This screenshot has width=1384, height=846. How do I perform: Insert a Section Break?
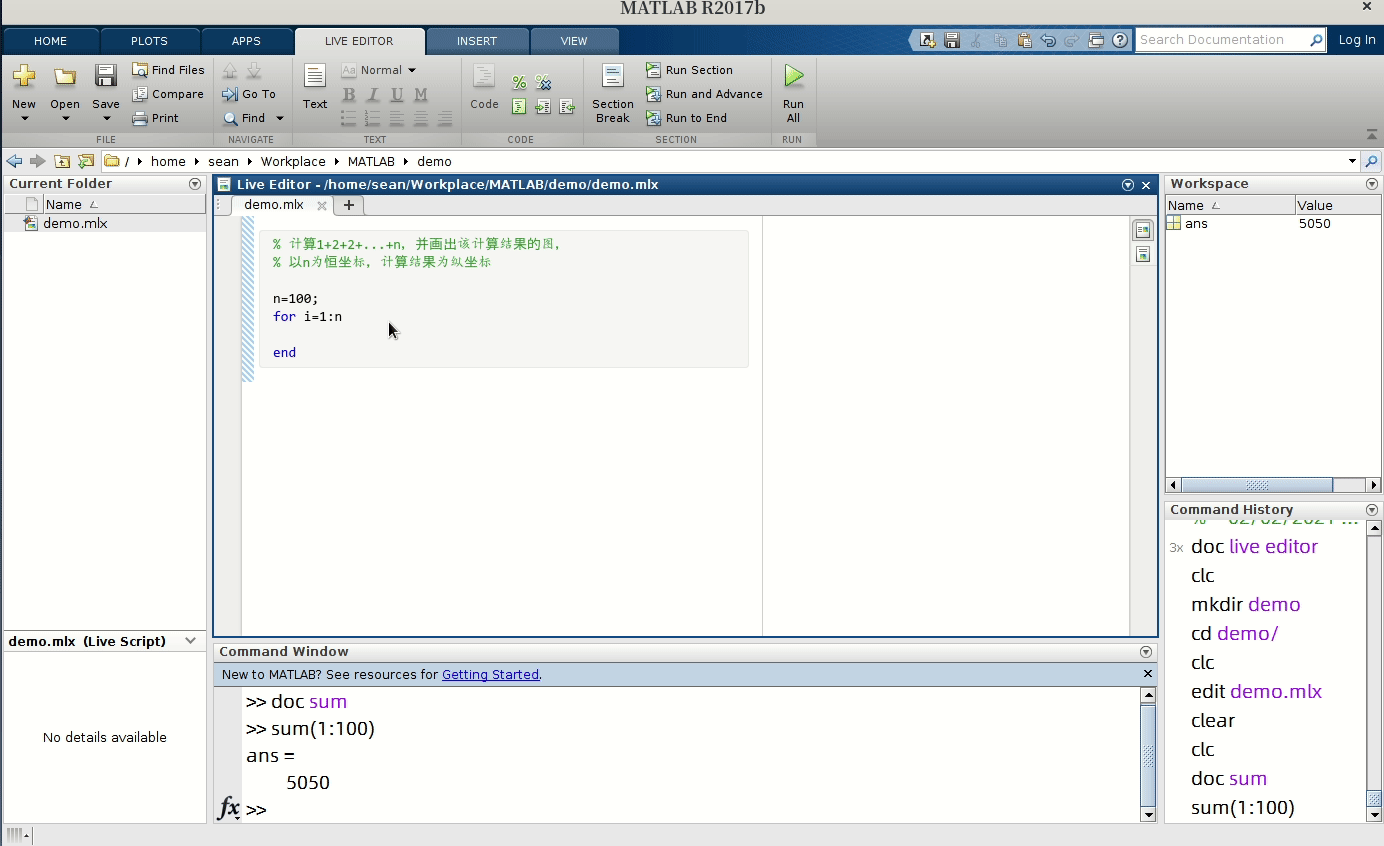(613, 93)
